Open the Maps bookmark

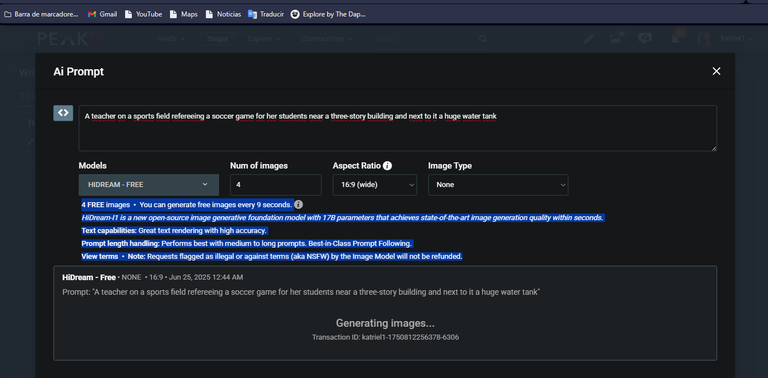pos(184,14)
